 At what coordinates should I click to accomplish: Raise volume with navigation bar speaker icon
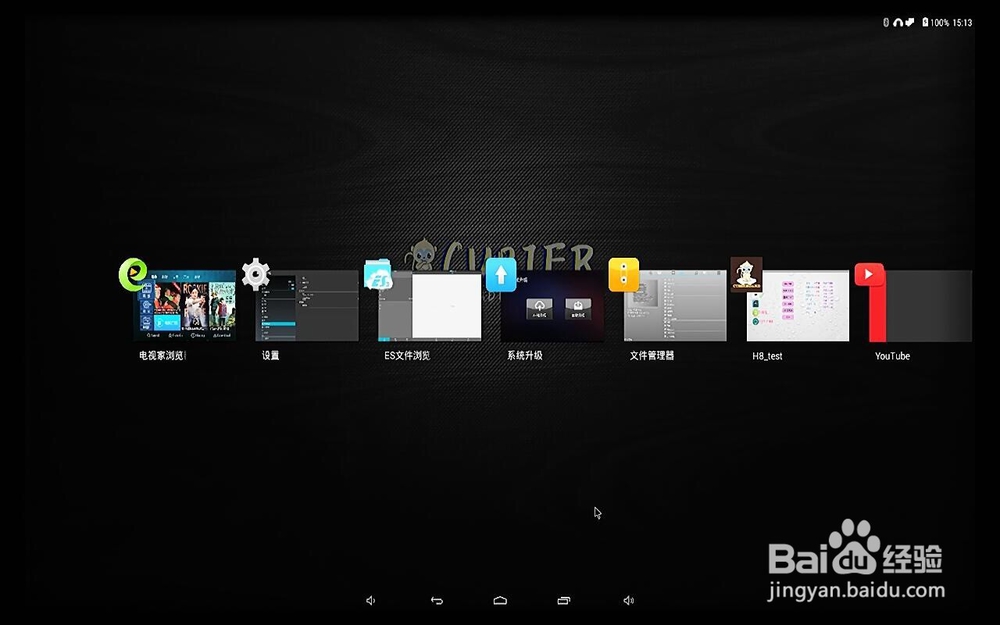[629, 600]
